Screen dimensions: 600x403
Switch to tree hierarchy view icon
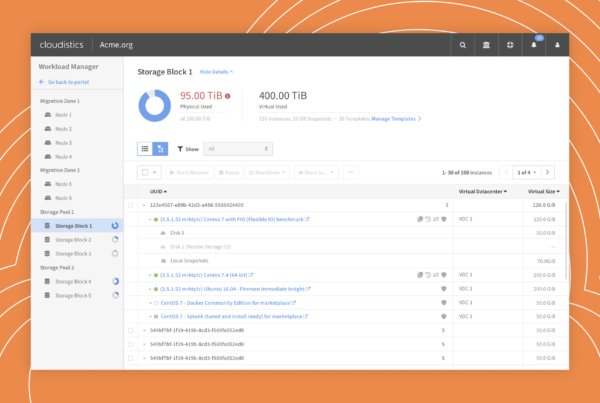(160, 149)
